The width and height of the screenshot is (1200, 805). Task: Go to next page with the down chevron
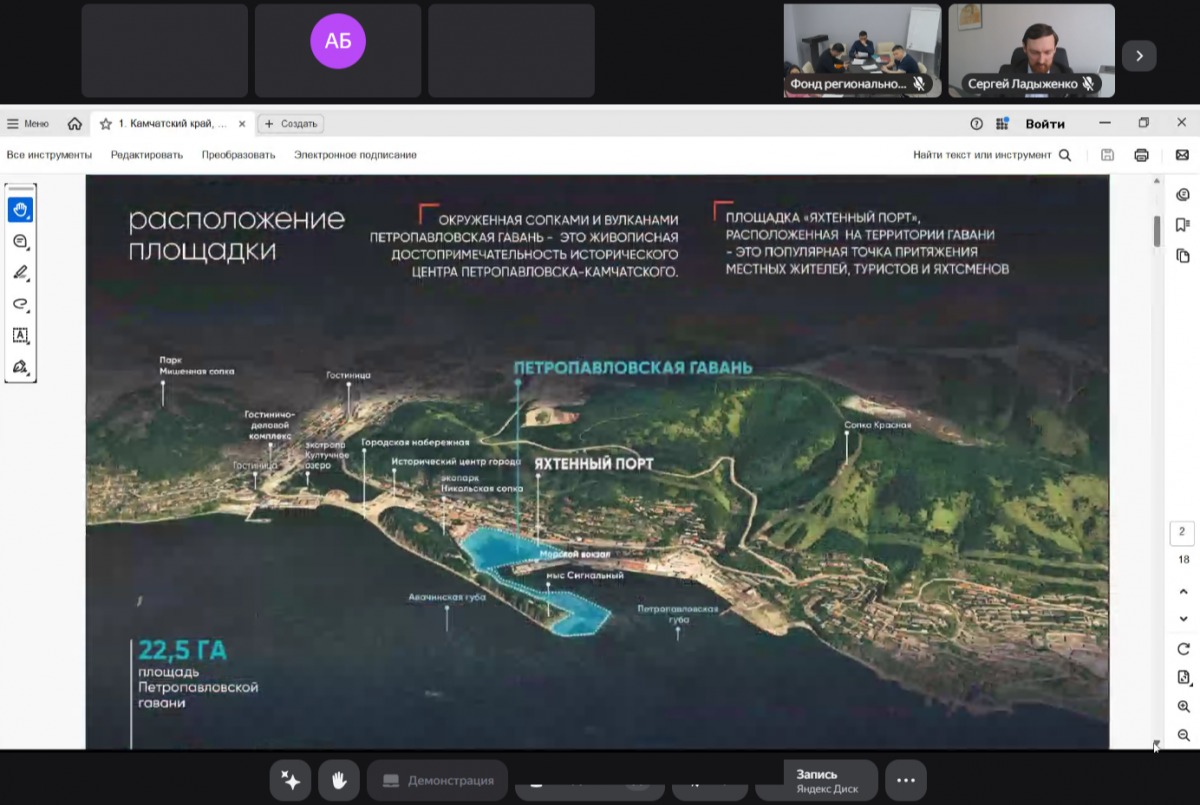click(x=1183, y=619)
